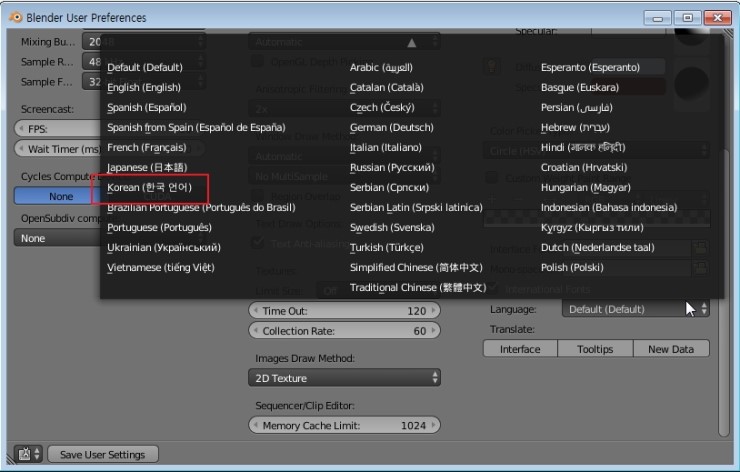Choose Persian language
This screenshot has height=472, width=740.
pyautogui.click(x=577, y=107)
